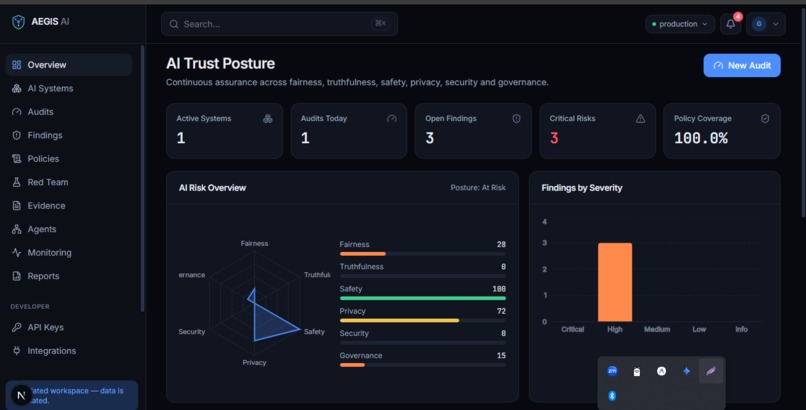Open the Reports page
806x410 pixels.
(69, 276)
